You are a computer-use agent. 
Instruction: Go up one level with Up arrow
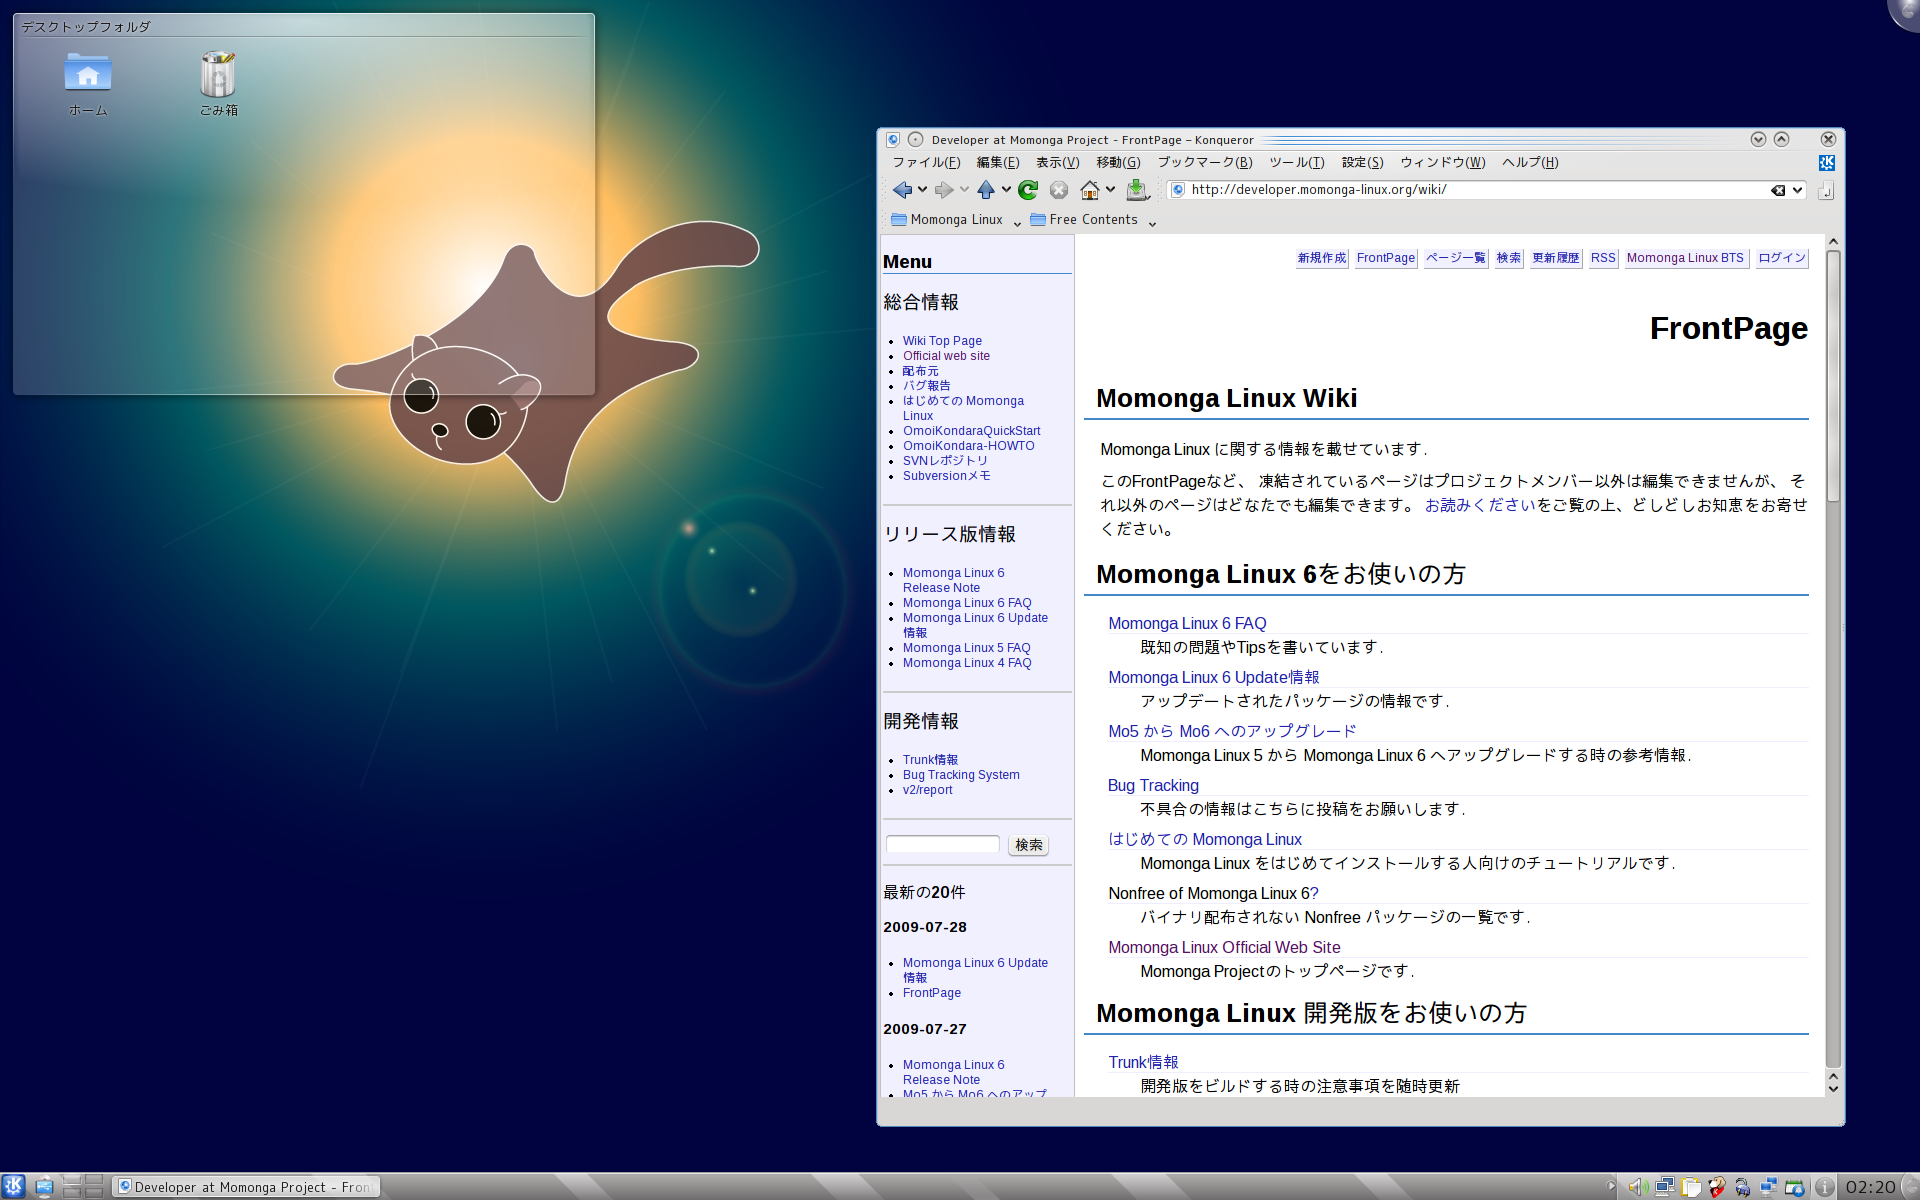click(x=986, y=190)
